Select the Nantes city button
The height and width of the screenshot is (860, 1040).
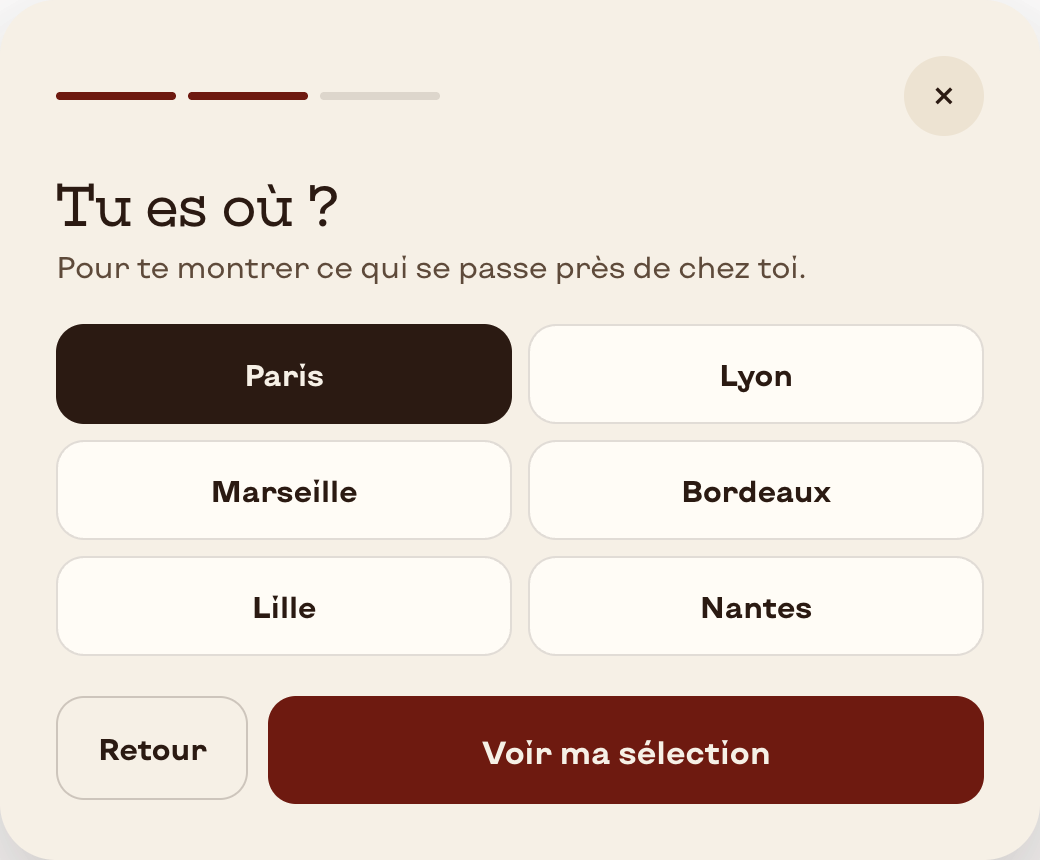tap(755, 606)
